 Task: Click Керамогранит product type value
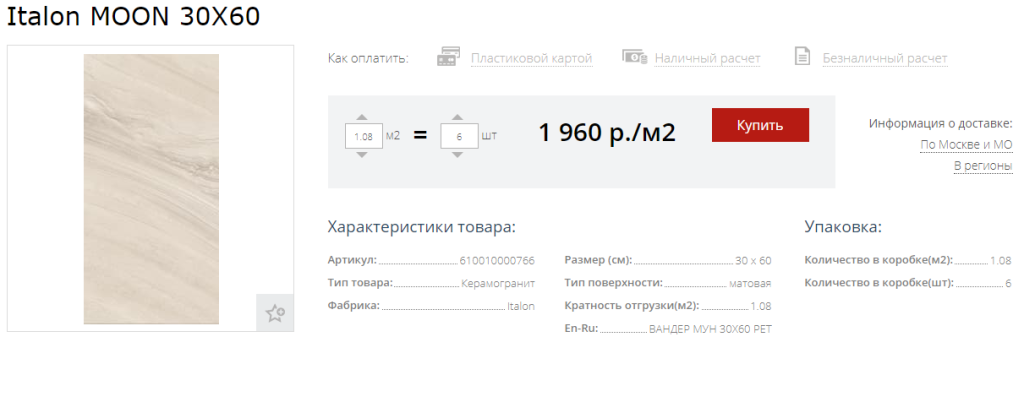498,284
